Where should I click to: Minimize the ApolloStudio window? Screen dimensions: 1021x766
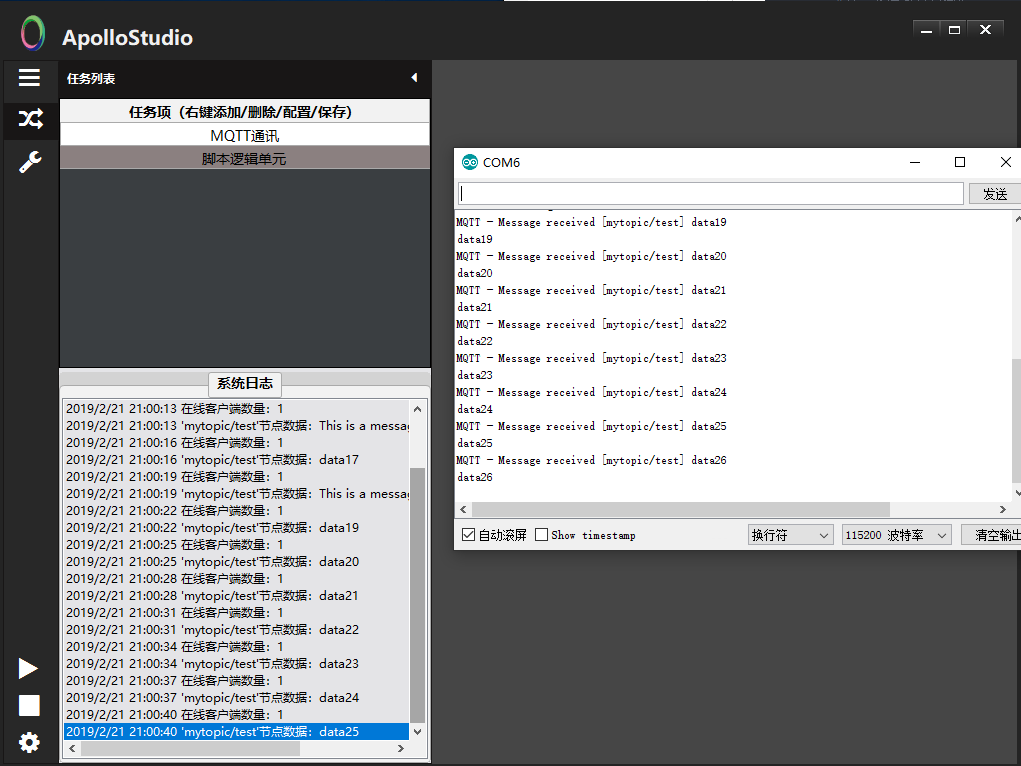[x=927, y=30]
